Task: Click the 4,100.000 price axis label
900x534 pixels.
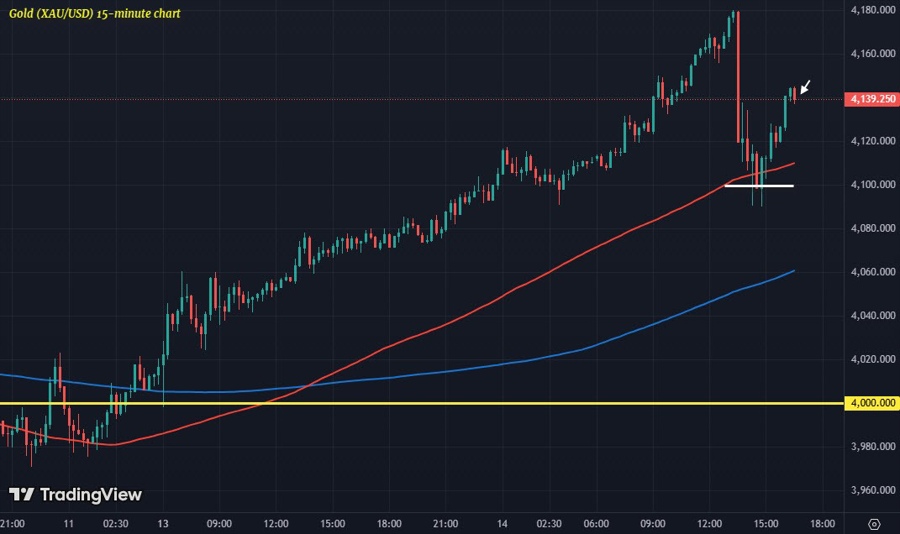Action: [871, 185]
